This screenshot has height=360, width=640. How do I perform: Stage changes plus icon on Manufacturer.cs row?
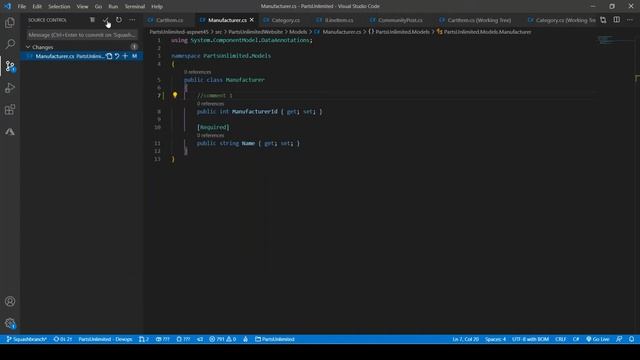[125, 56]
